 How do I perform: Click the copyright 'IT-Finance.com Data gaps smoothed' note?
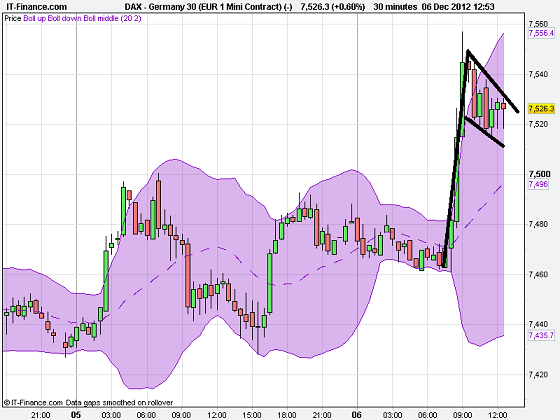tap(89, 402)
